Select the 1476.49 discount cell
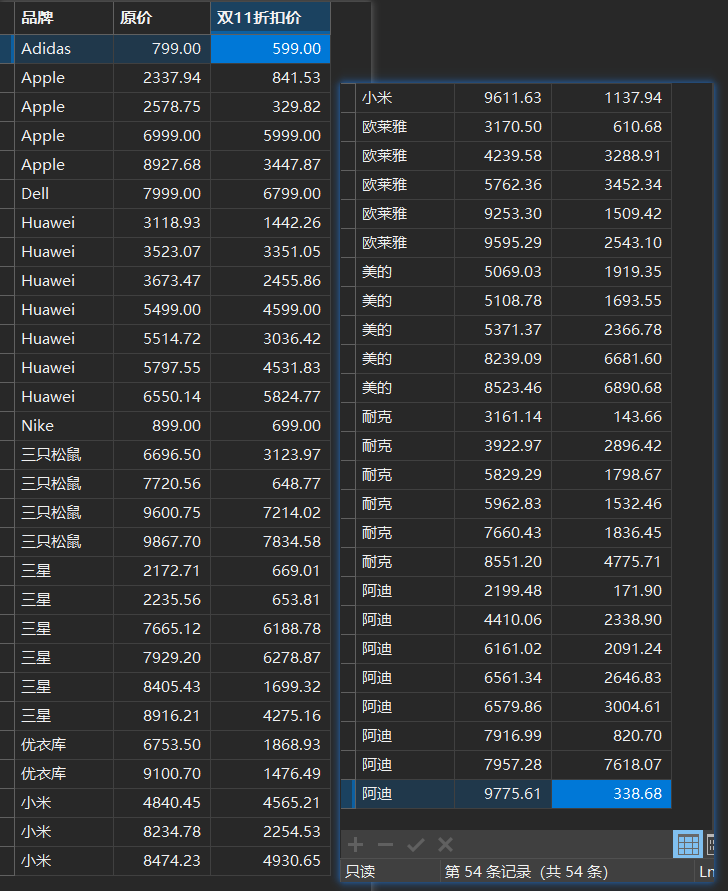Image resolution: width=728 pixels, height=891 pixels. (x=271, y=773)
